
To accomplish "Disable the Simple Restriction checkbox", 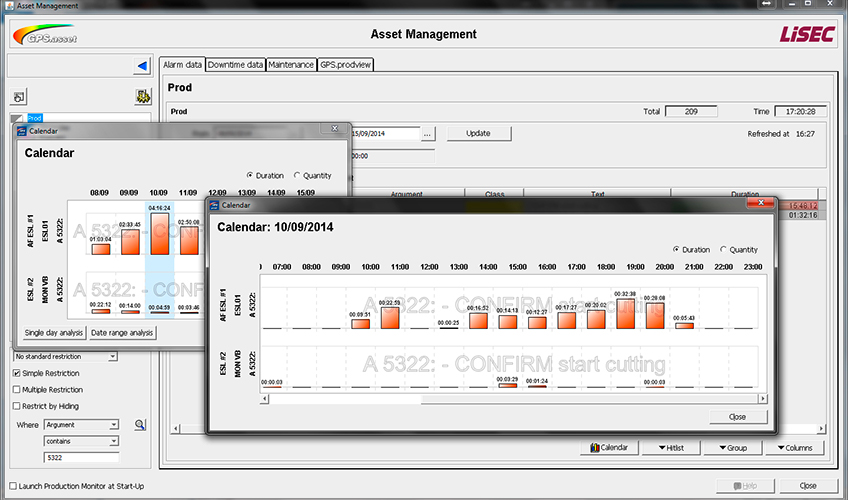I will pyautogui.click(x=17, y=373).
